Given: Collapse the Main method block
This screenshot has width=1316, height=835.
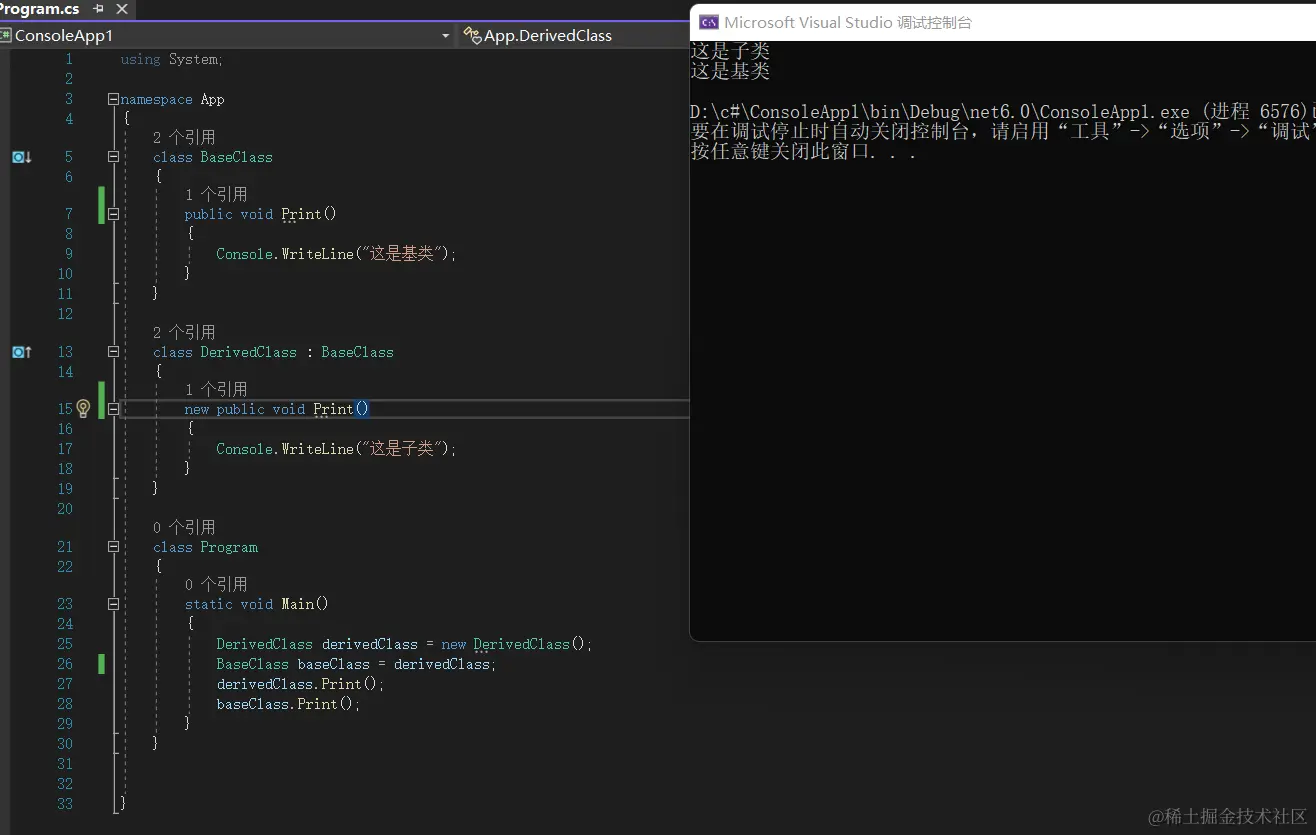Looking at the screenshot, I should [x=113, y=604].
